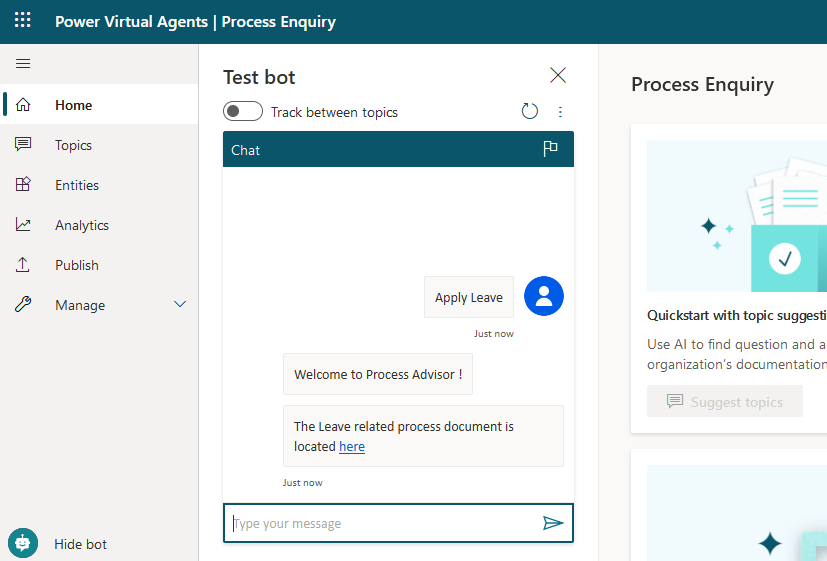Click Welcome to Process Advisor message
Viewport: 827px width, 561px height.
378,374
